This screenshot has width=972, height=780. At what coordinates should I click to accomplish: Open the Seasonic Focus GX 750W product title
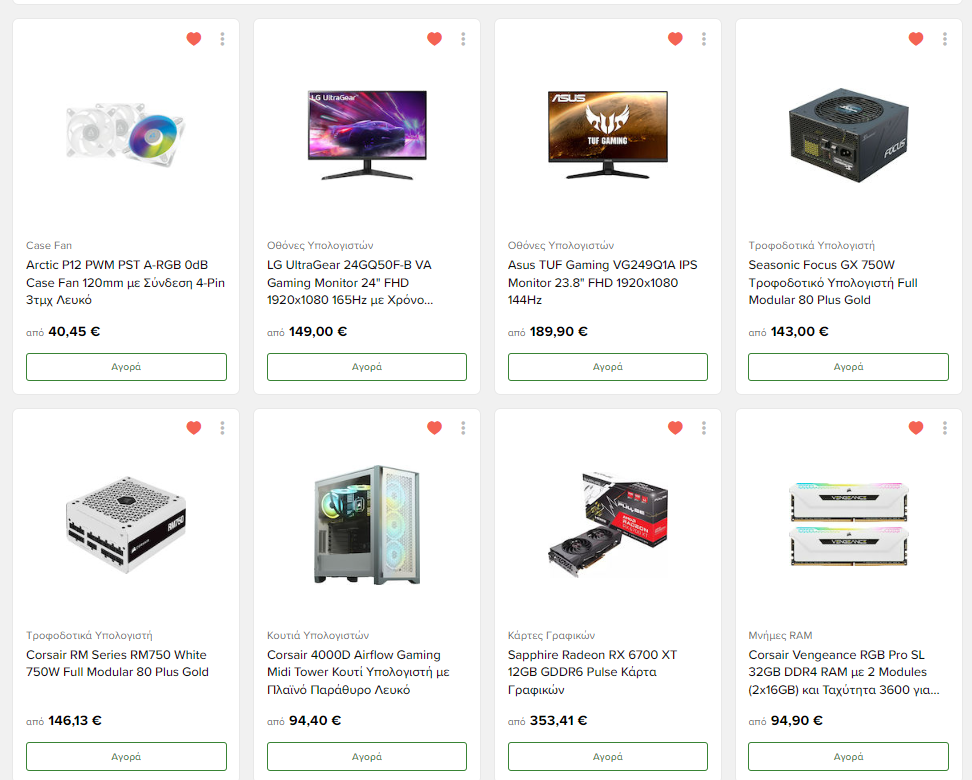coord(833,282)
